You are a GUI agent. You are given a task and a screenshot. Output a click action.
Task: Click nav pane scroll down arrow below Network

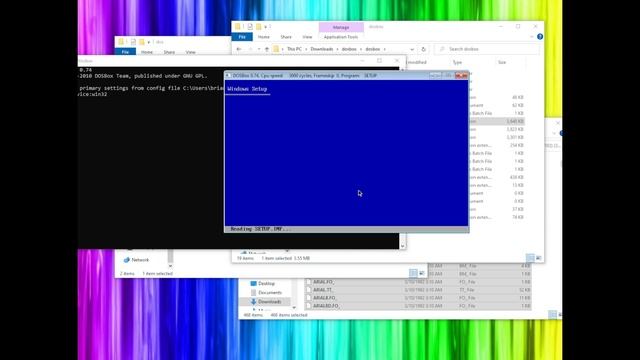pyautogui.click(x=170, y=266)
